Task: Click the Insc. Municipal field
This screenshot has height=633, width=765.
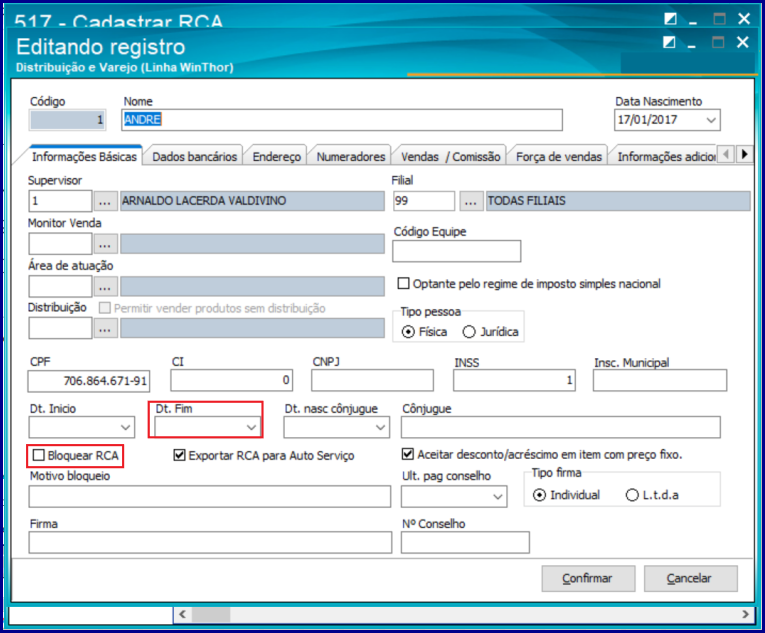Action: (x=660, y=380)
